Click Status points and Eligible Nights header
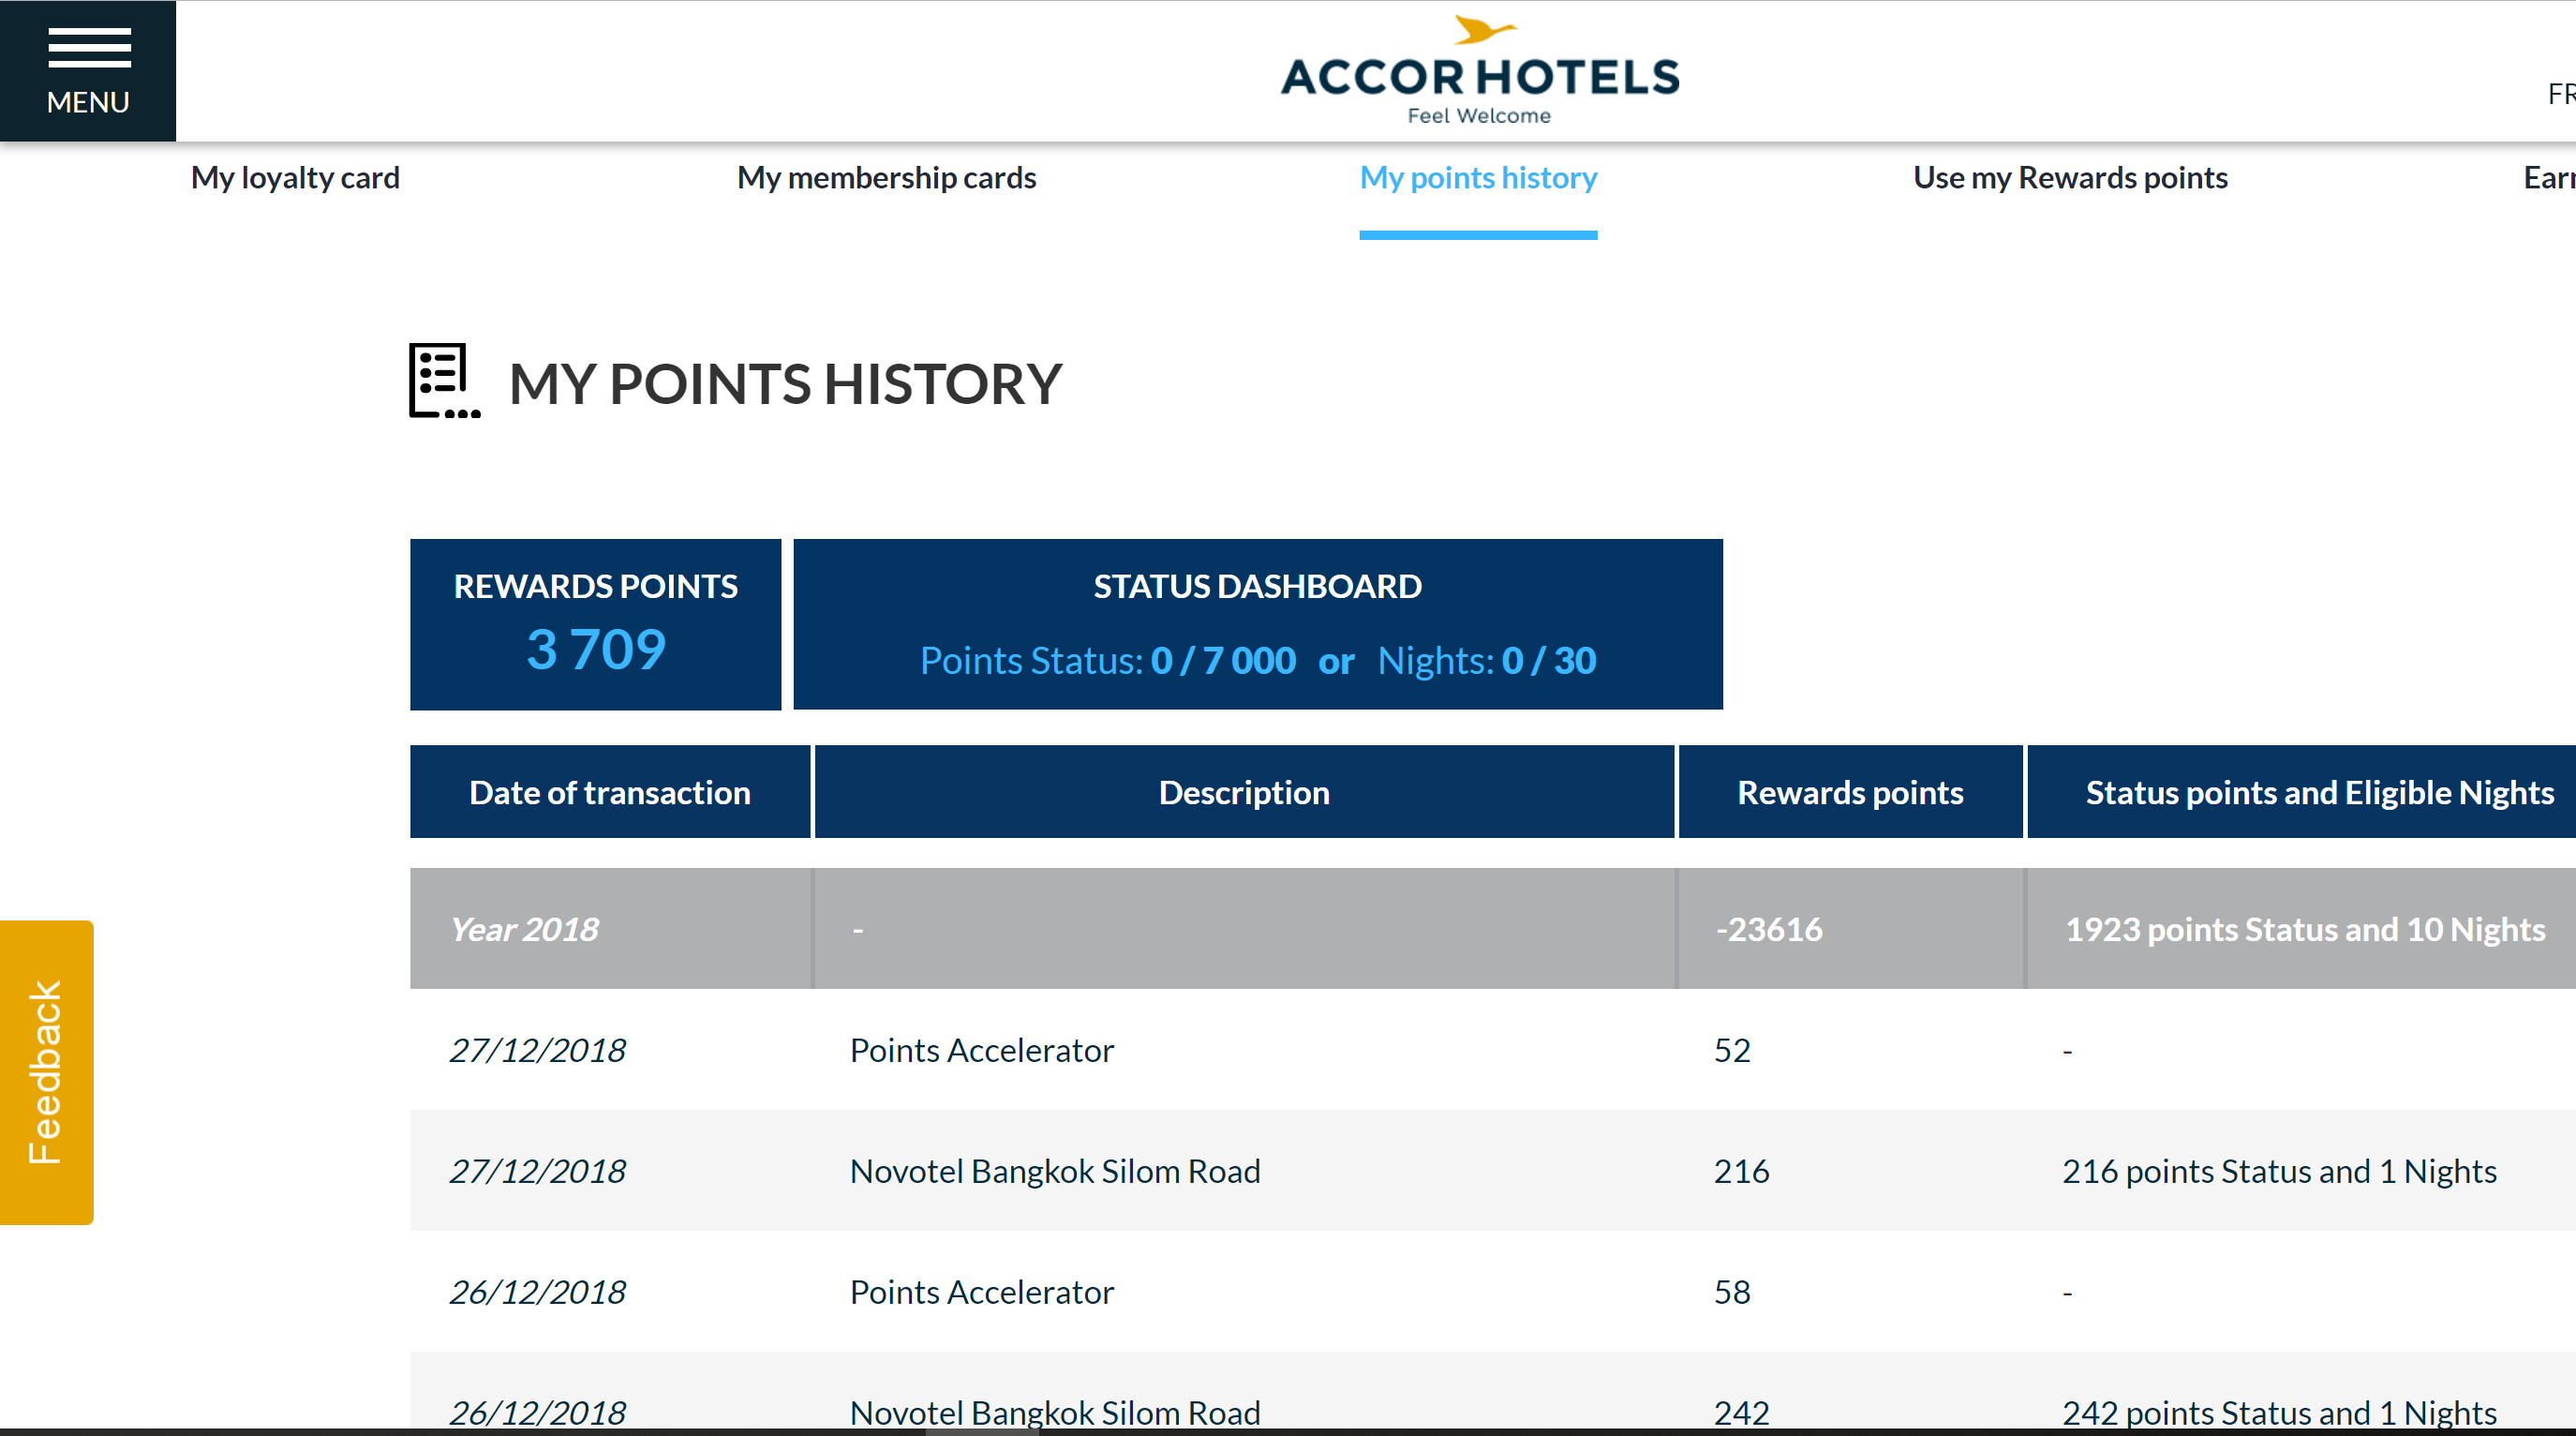 (2318, 792)
